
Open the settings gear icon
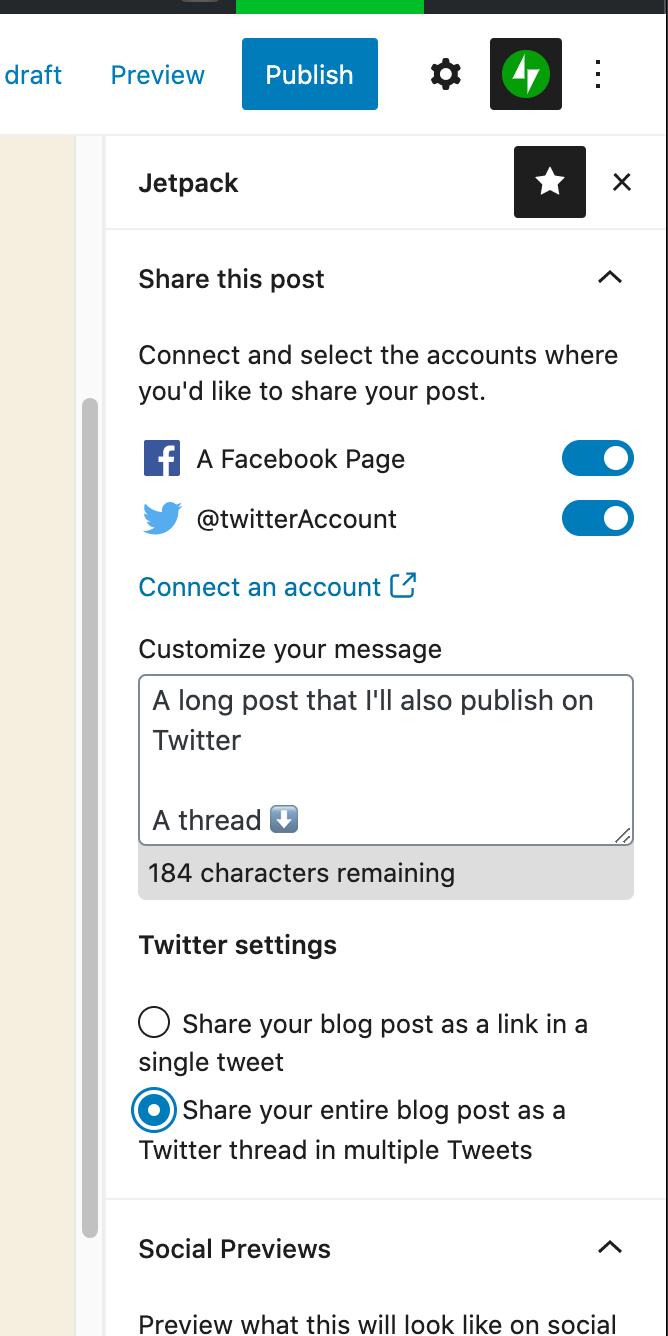pyautogui.click(x=445, y=74)
